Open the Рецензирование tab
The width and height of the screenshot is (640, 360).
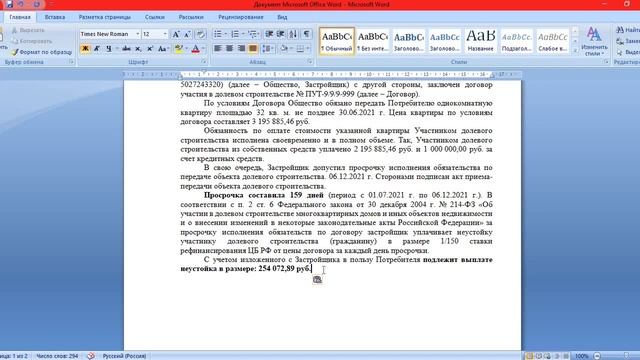point(241,17)
